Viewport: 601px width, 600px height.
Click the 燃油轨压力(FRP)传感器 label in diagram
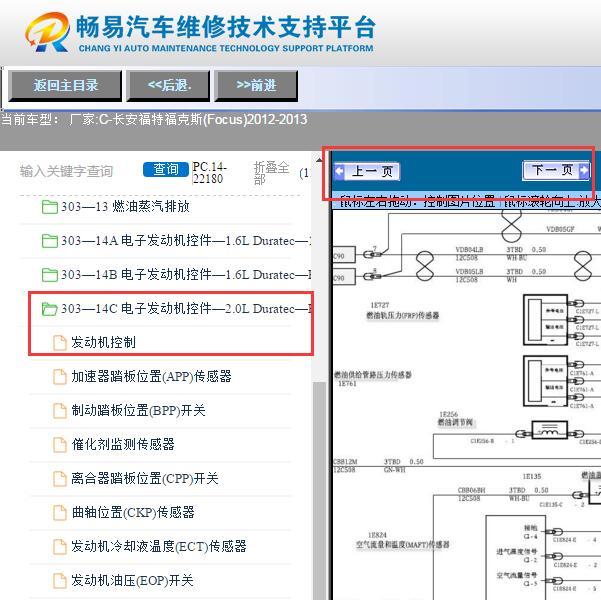(402, 315)
